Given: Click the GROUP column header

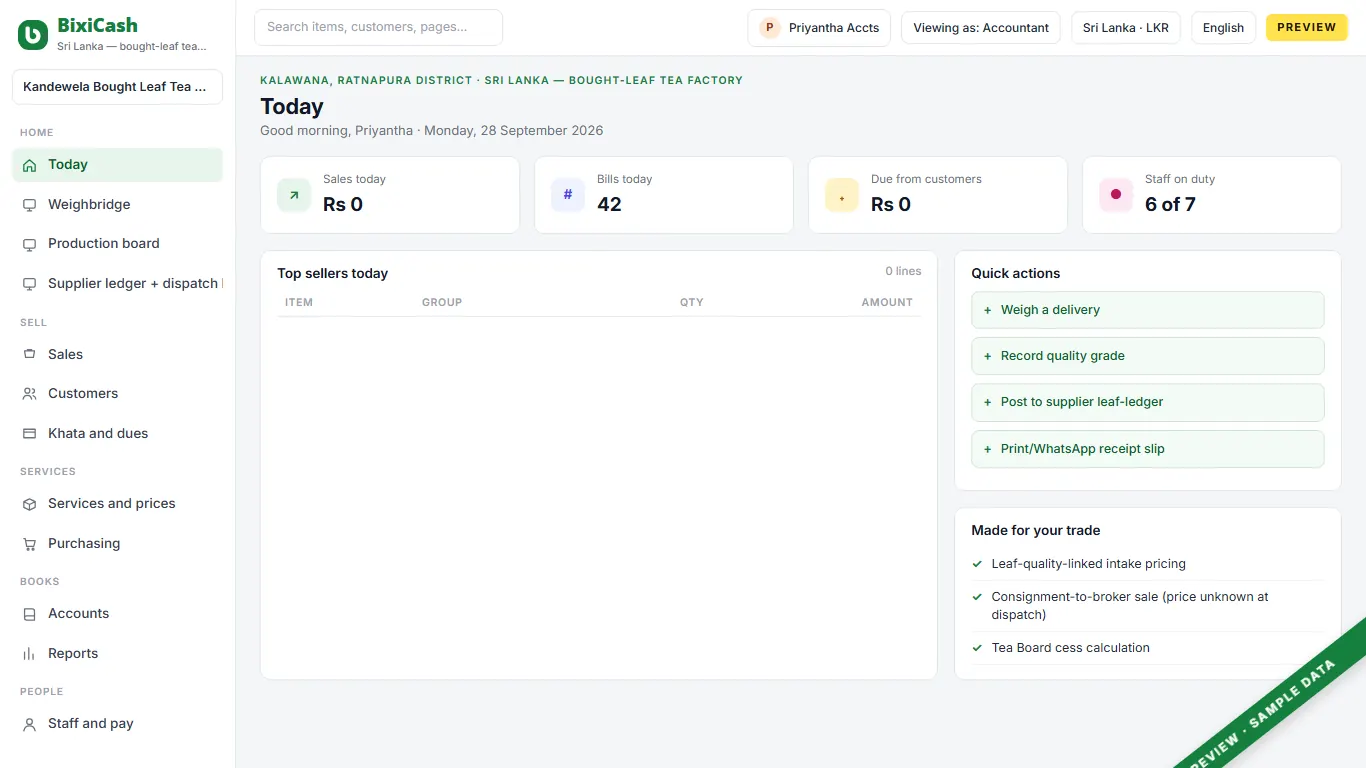Looking at the screenshot, I should (442, 302).
